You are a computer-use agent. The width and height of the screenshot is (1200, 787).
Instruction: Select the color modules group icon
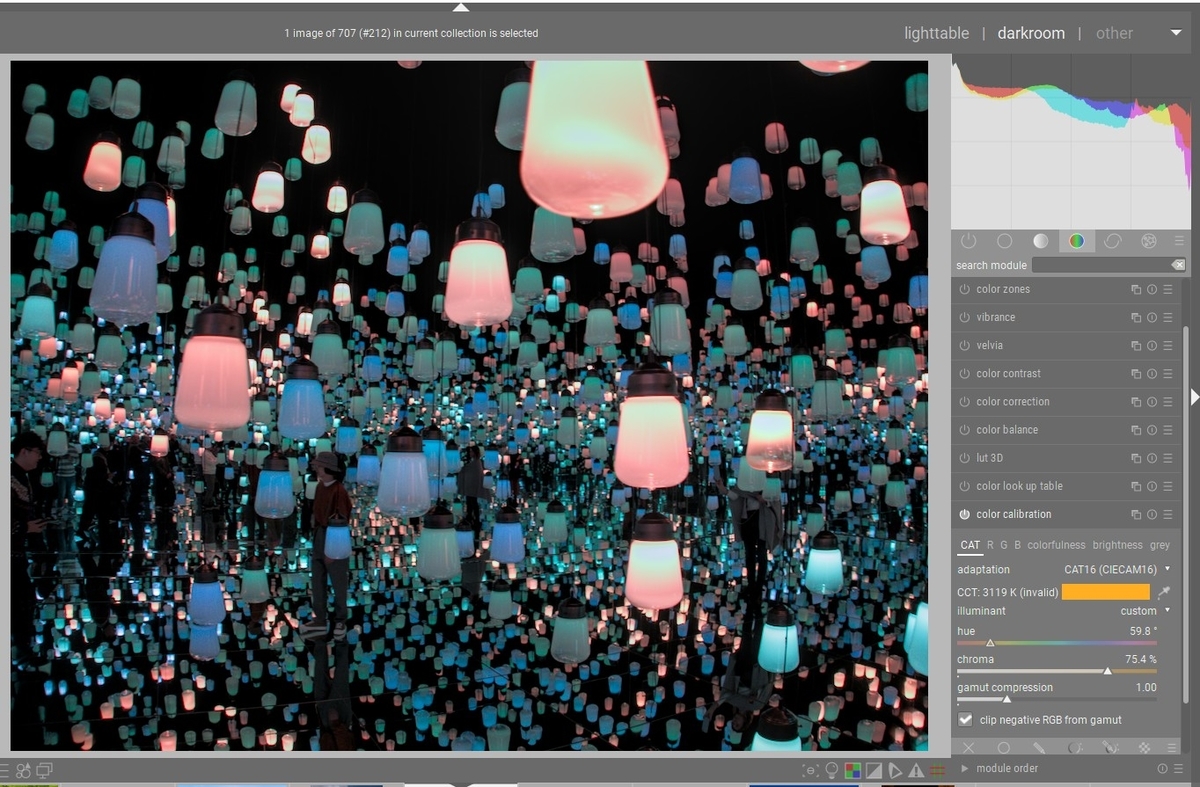click(1076, 241)
